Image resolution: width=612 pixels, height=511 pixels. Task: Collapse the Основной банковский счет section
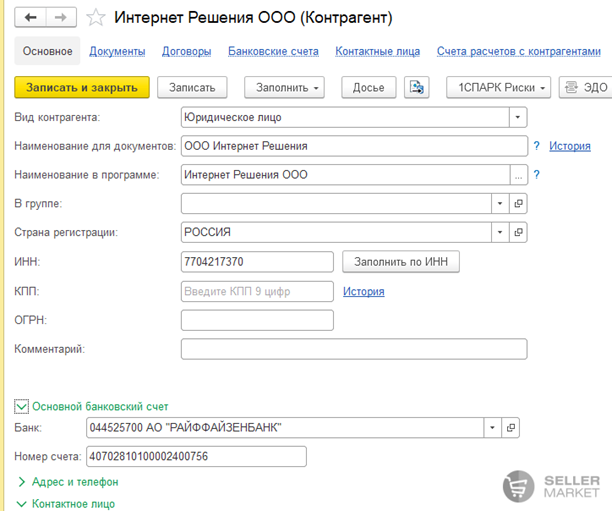pos(21,406)
